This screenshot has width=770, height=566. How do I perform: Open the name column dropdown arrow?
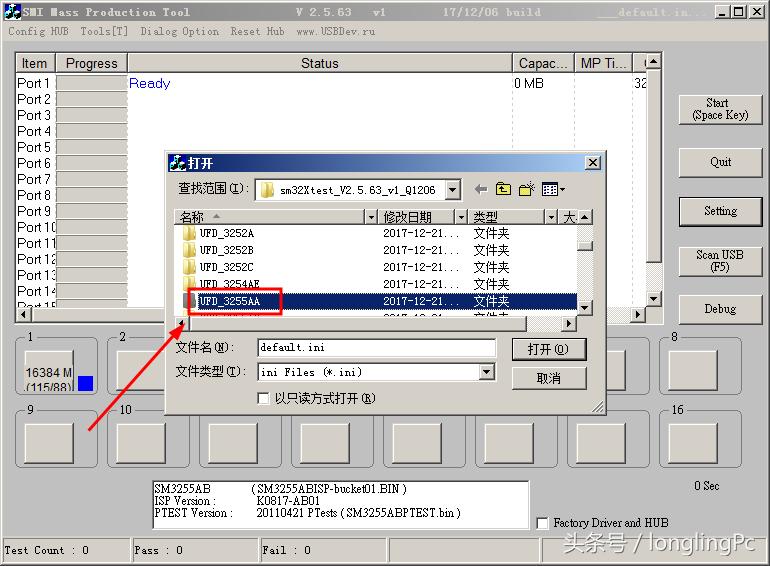pyautogui.click(x=371, y=217)
